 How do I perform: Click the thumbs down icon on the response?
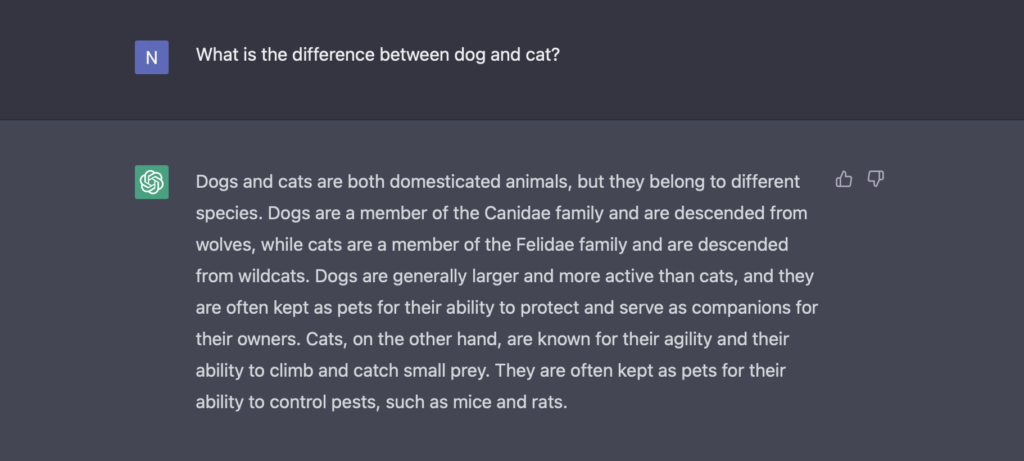[x=876, y=179]
